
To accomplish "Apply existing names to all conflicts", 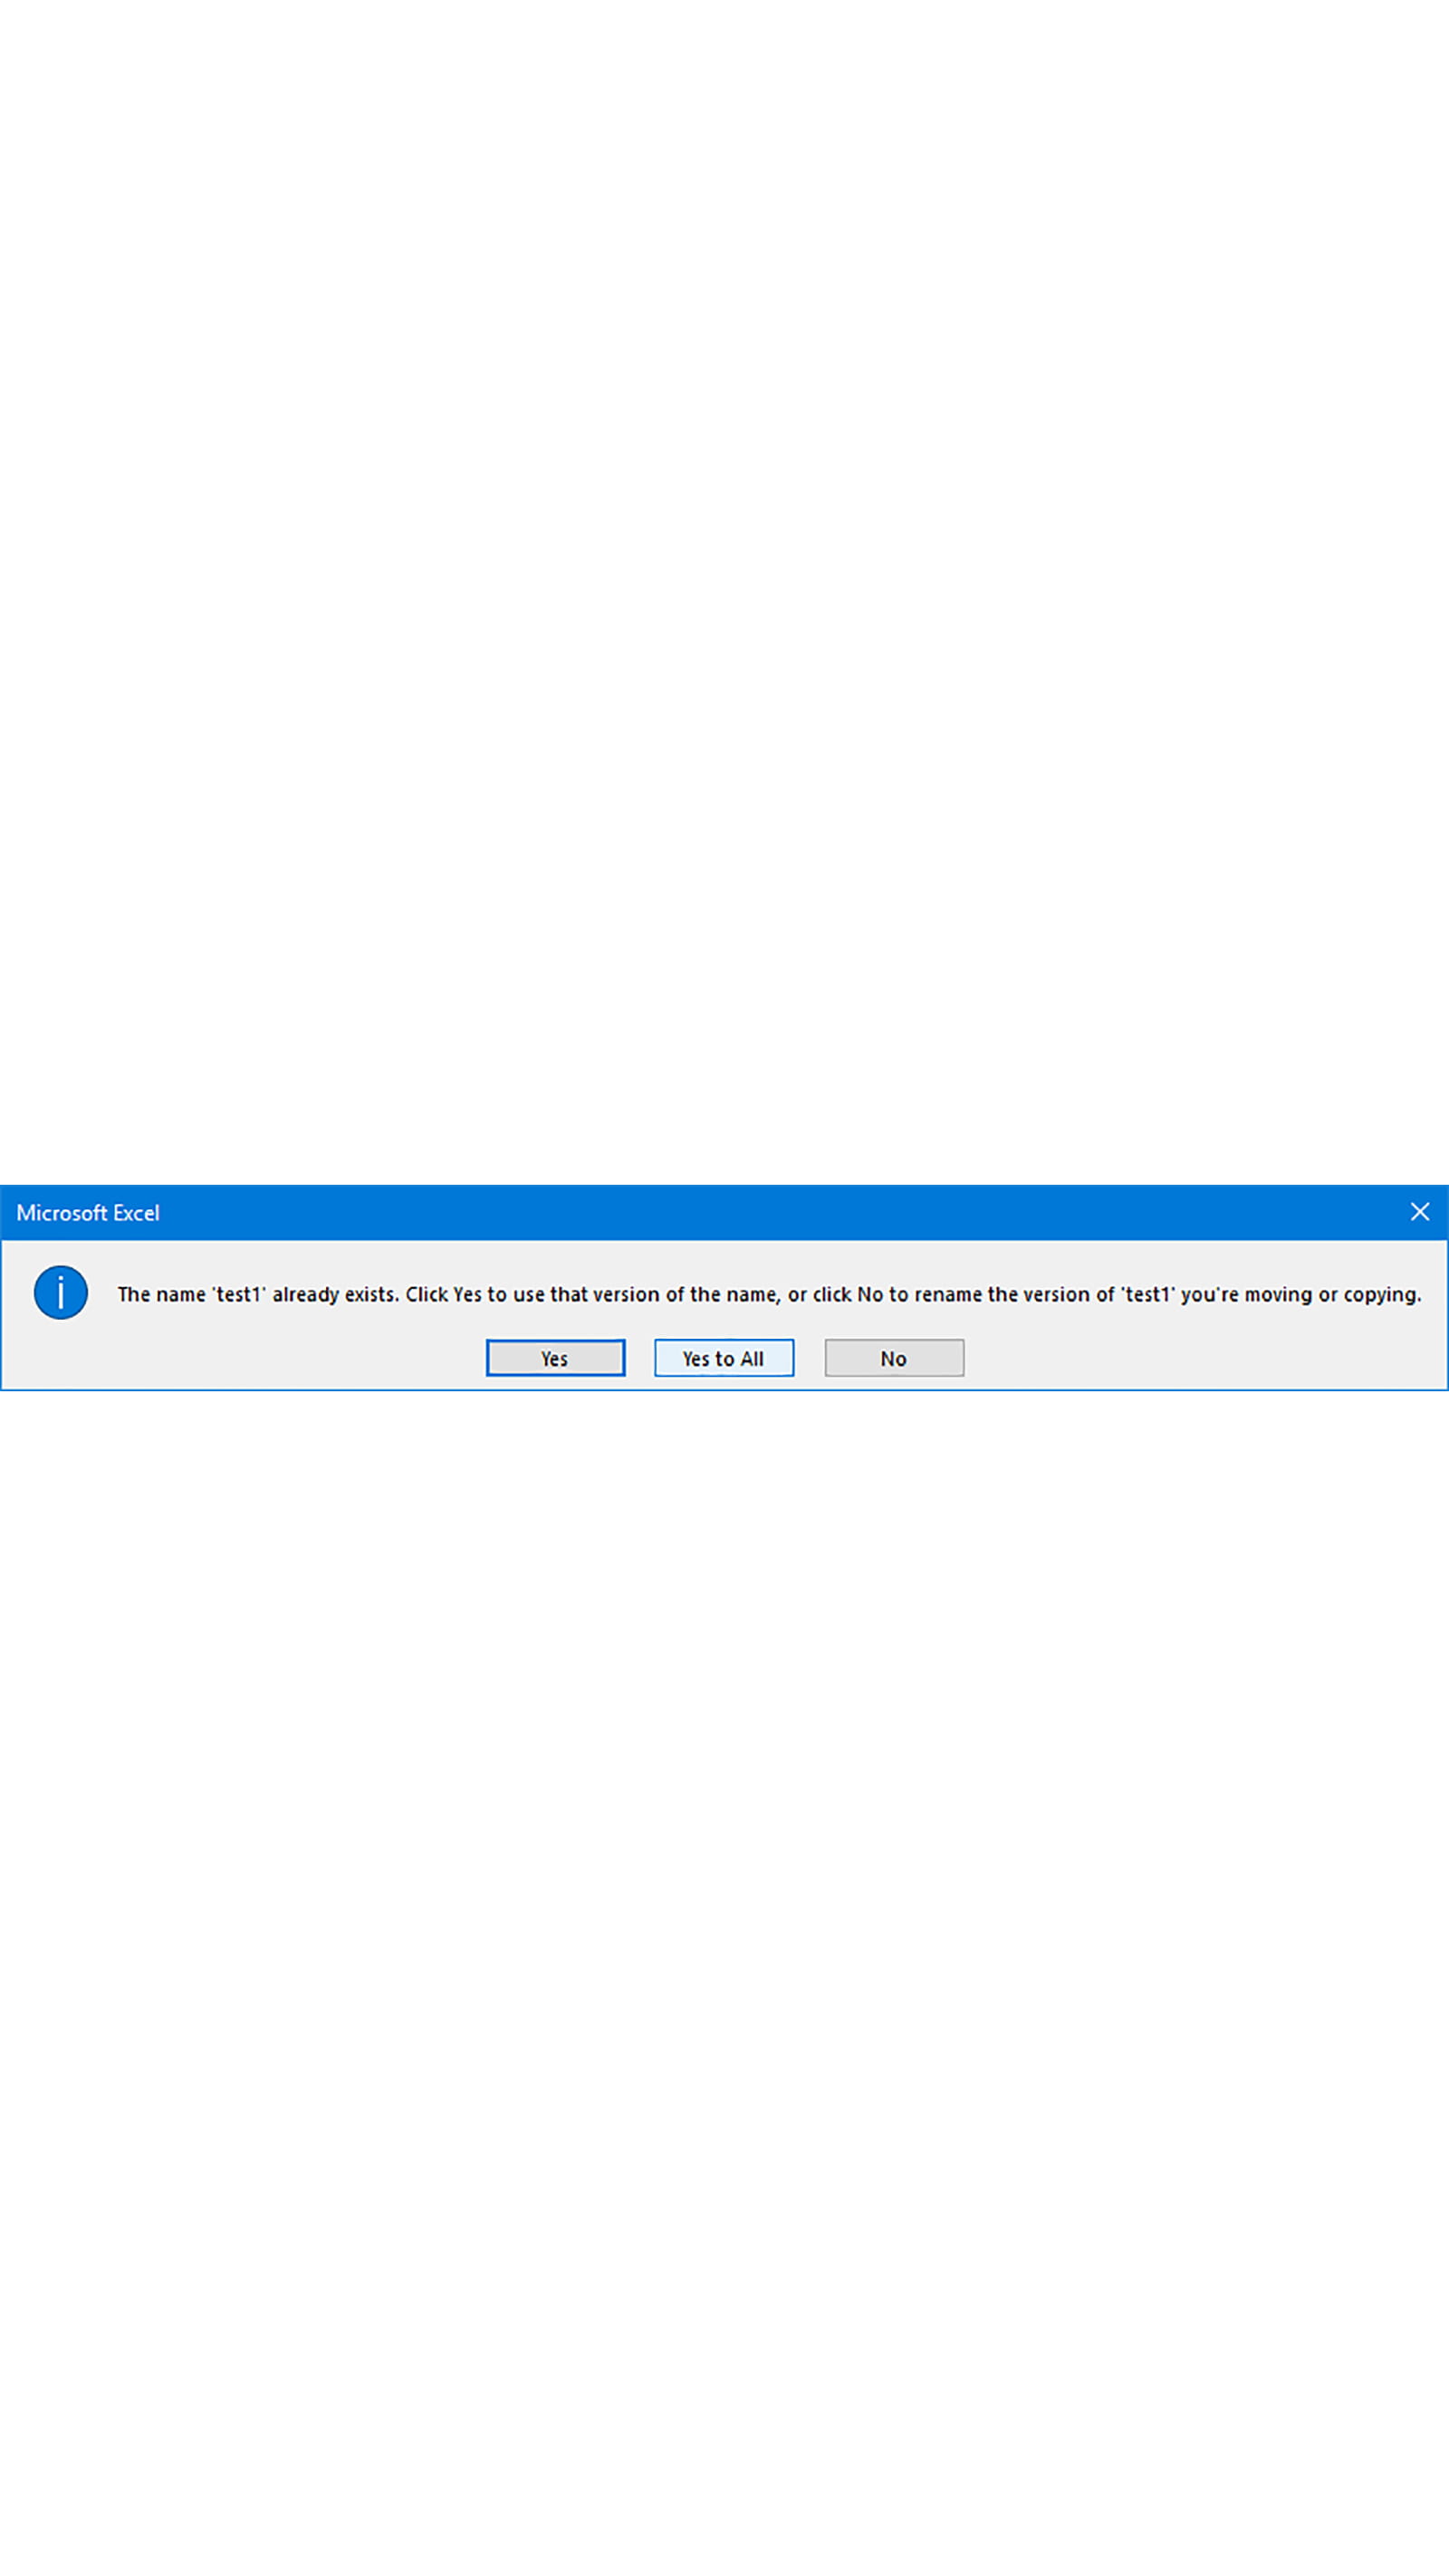I will click(x=724, y=1358).
